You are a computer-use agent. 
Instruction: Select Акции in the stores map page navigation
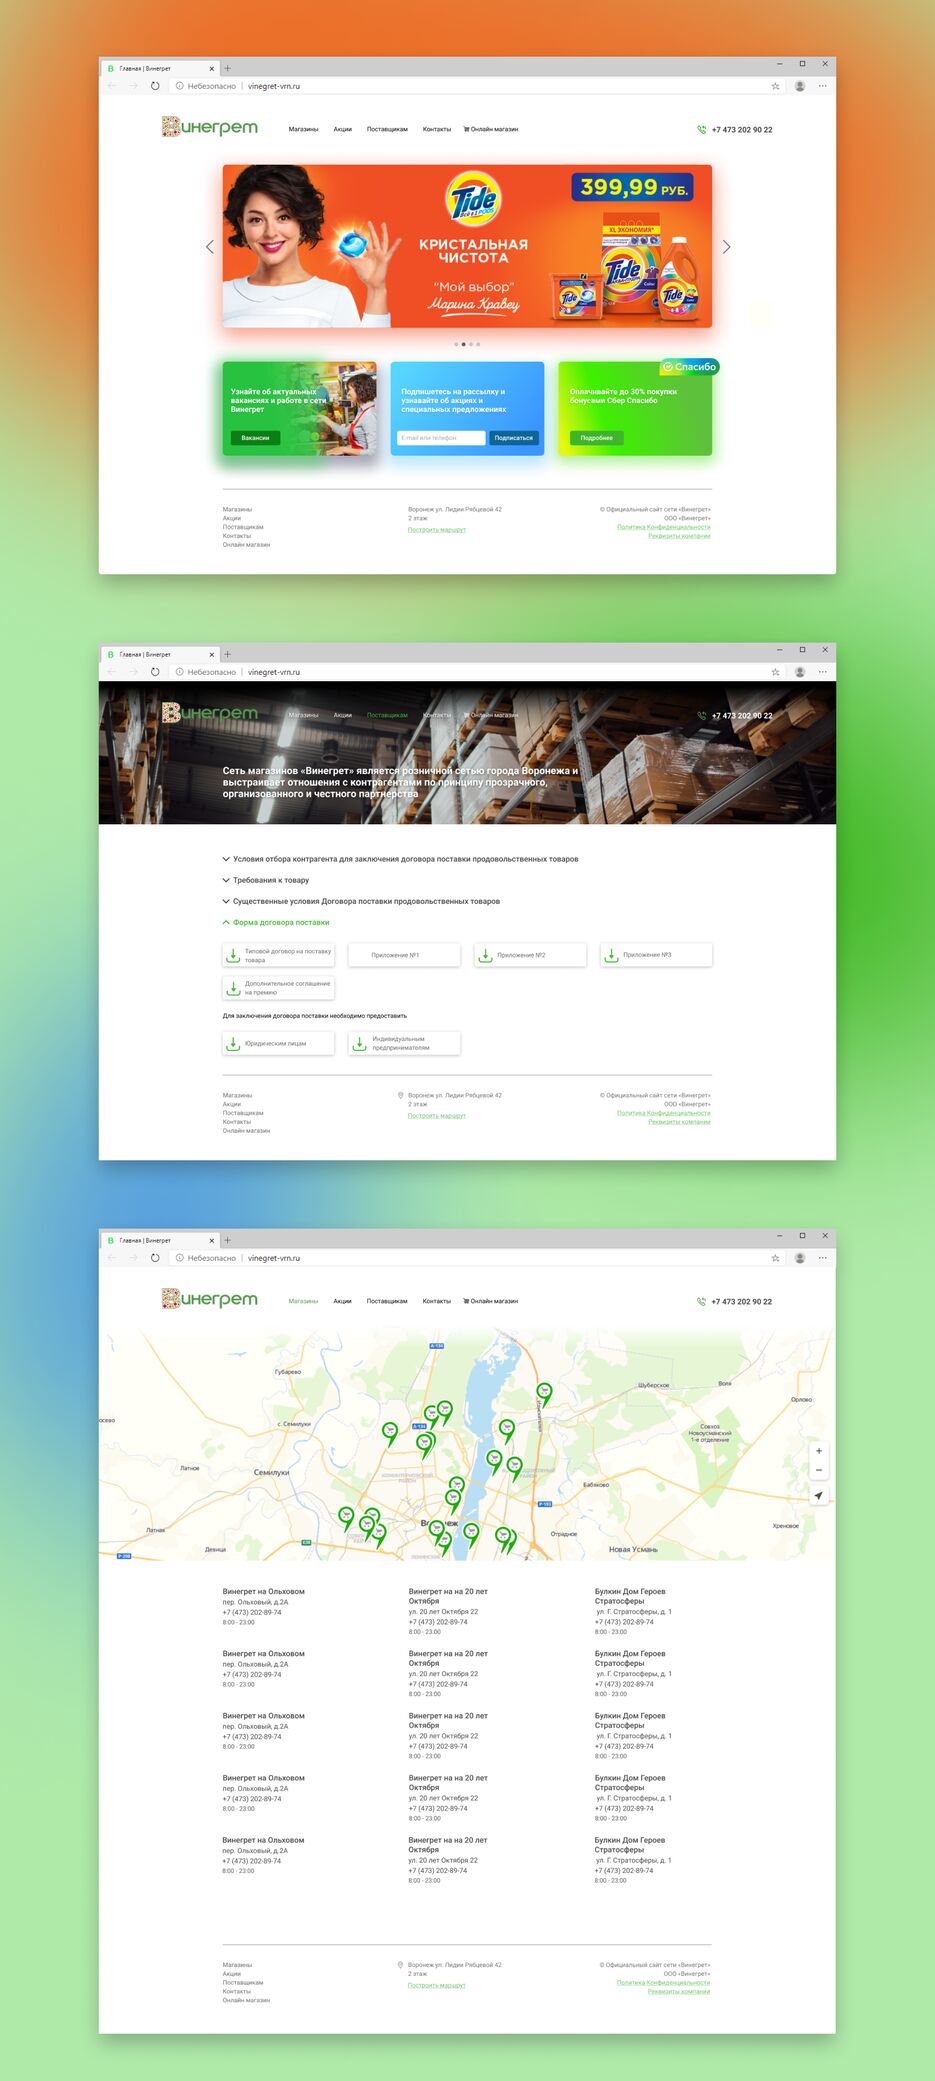(x=343, y=1301)
